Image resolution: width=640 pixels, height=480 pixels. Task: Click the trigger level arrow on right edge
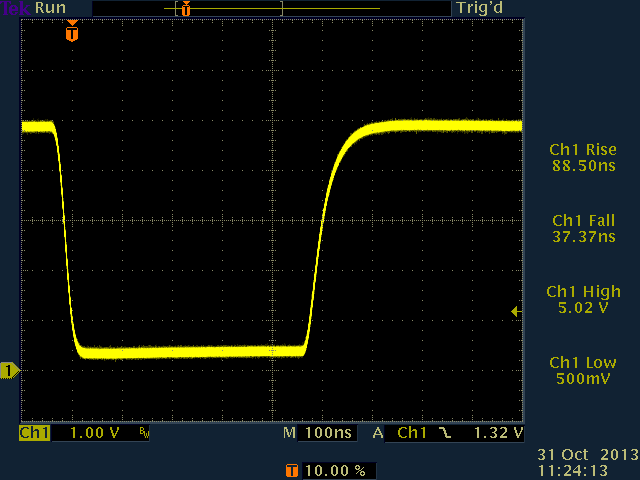[x=516, y=312]
